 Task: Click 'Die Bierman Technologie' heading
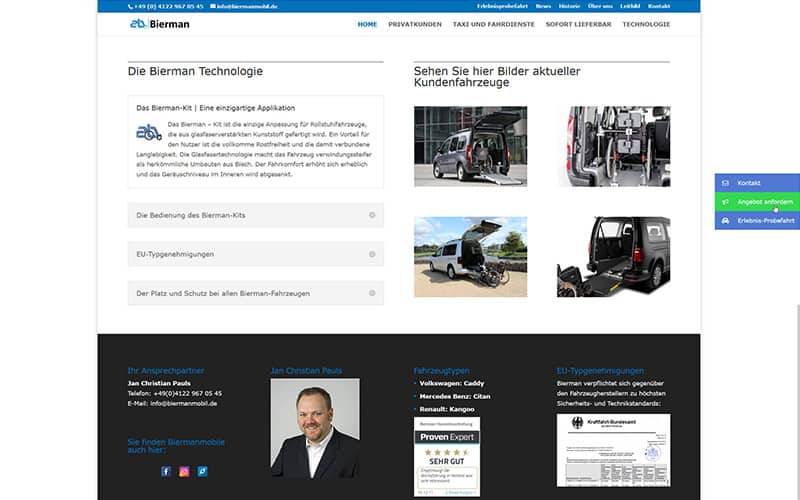pos(195,71)
